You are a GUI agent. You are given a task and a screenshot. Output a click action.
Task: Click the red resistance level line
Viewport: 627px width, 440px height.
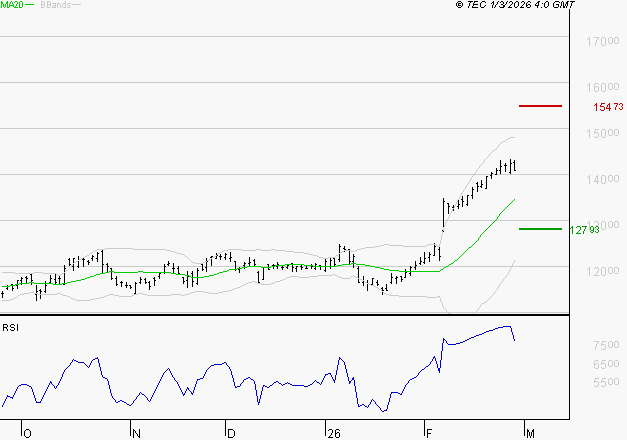(x=540, y=106)
